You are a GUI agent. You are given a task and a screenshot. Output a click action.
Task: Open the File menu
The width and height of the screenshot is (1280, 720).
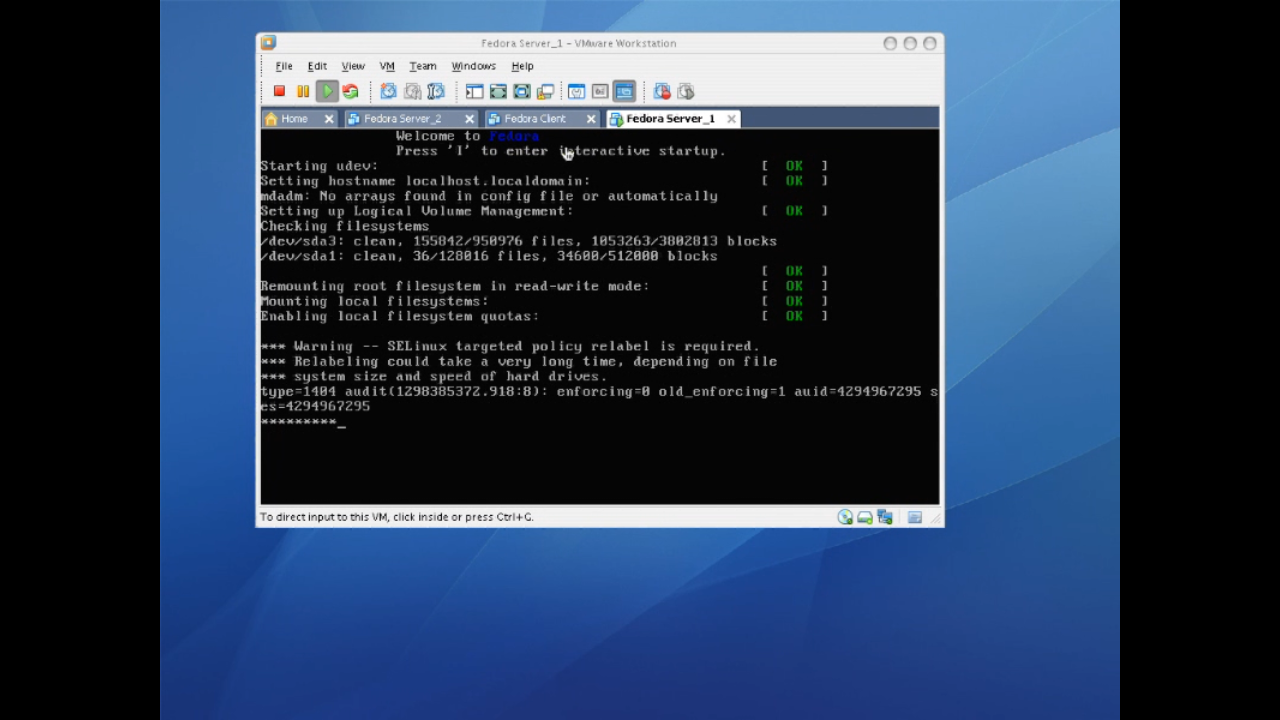[284, 66]
